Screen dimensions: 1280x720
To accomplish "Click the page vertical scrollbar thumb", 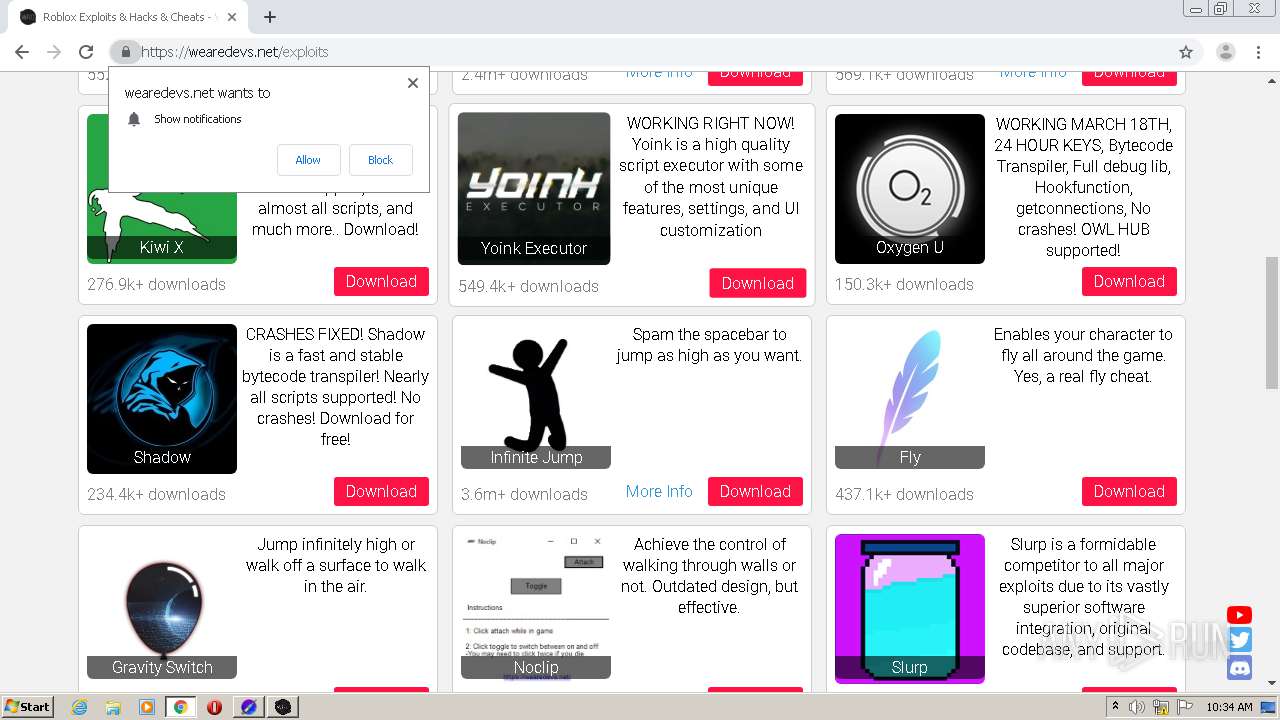I will [x=1272, y=322].
